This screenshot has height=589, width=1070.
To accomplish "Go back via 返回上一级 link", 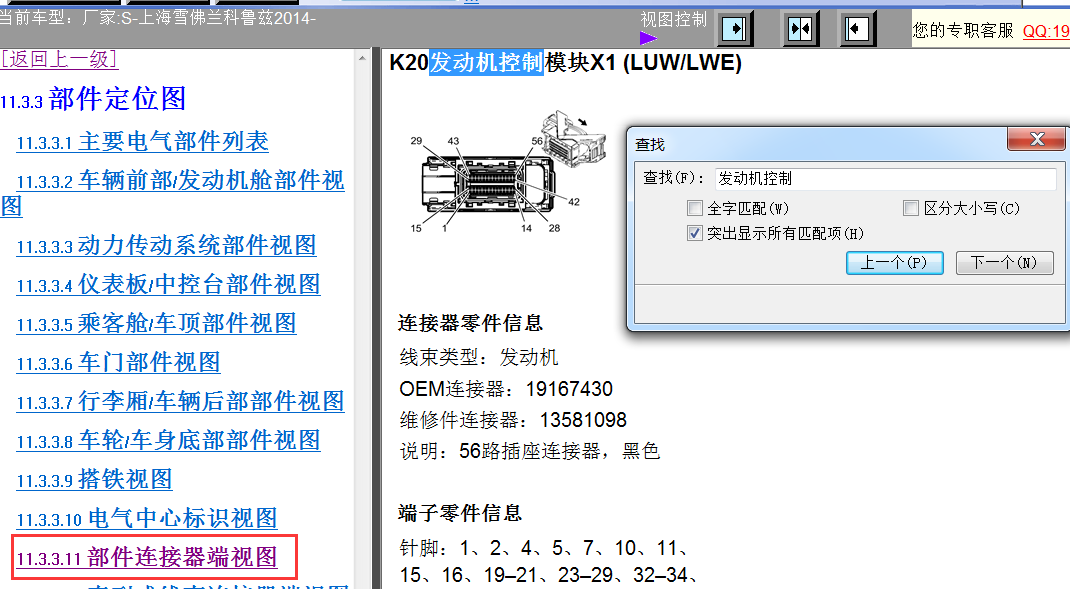I will tap(59, 59).
